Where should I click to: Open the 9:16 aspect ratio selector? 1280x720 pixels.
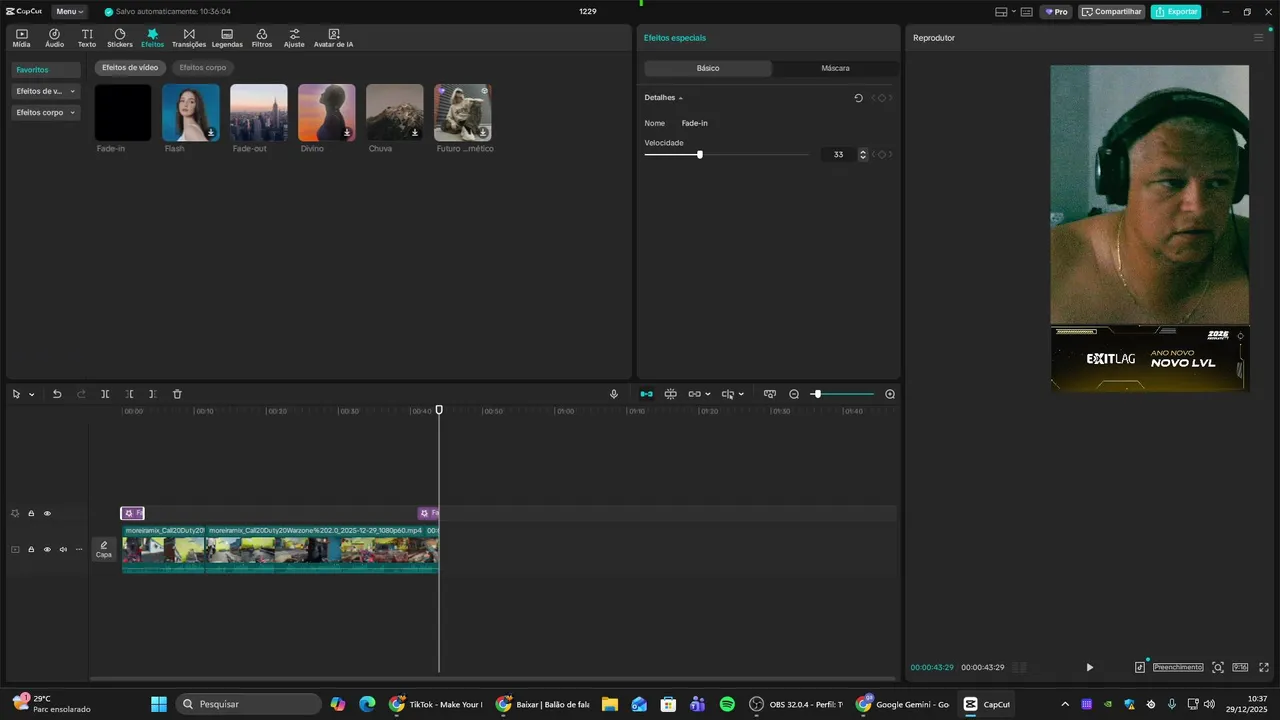pyautogui.click(x=1240, y=667)
